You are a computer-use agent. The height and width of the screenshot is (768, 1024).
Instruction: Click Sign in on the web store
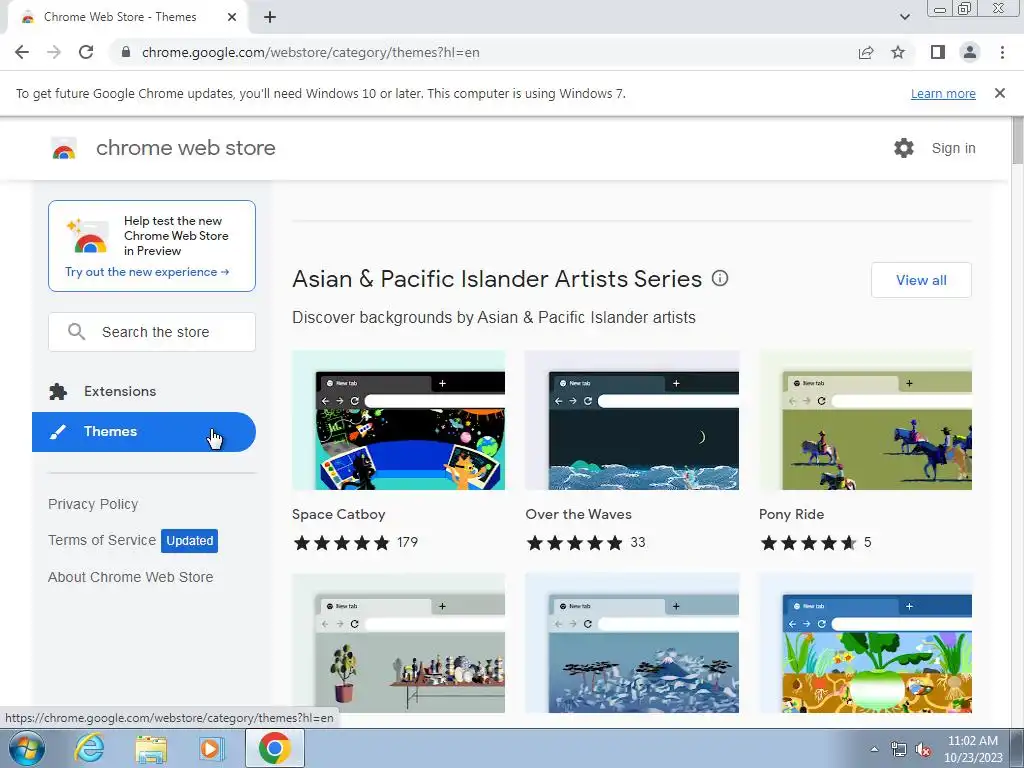pos(953,148)
